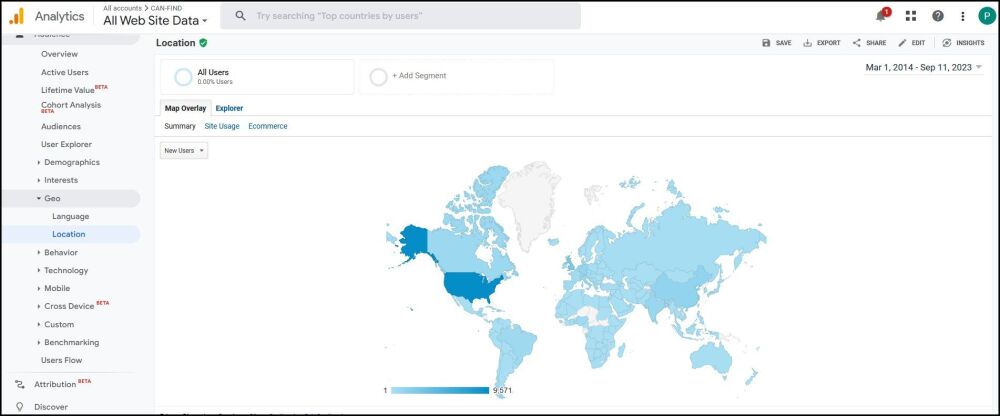Save the report via SAVE button
The image size is (1000, 416).
777,43
